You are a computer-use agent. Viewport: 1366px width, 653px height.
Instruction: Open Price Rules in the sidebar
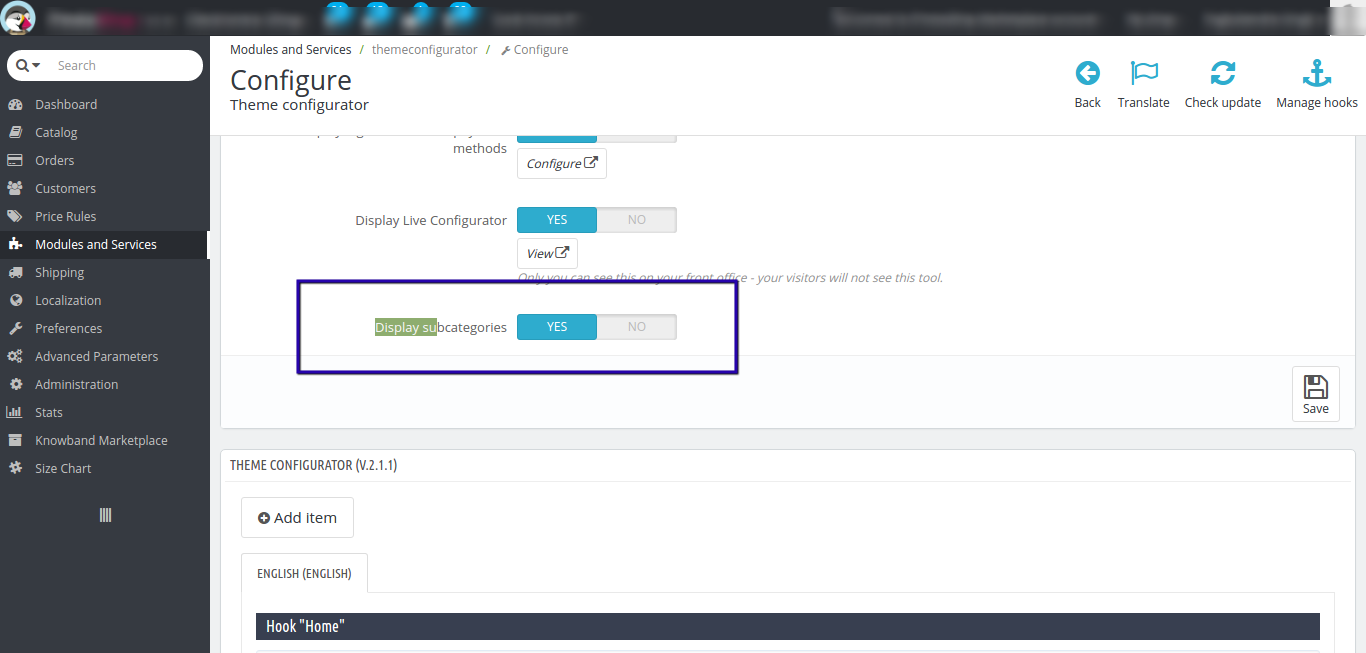[x=65, y=216]
